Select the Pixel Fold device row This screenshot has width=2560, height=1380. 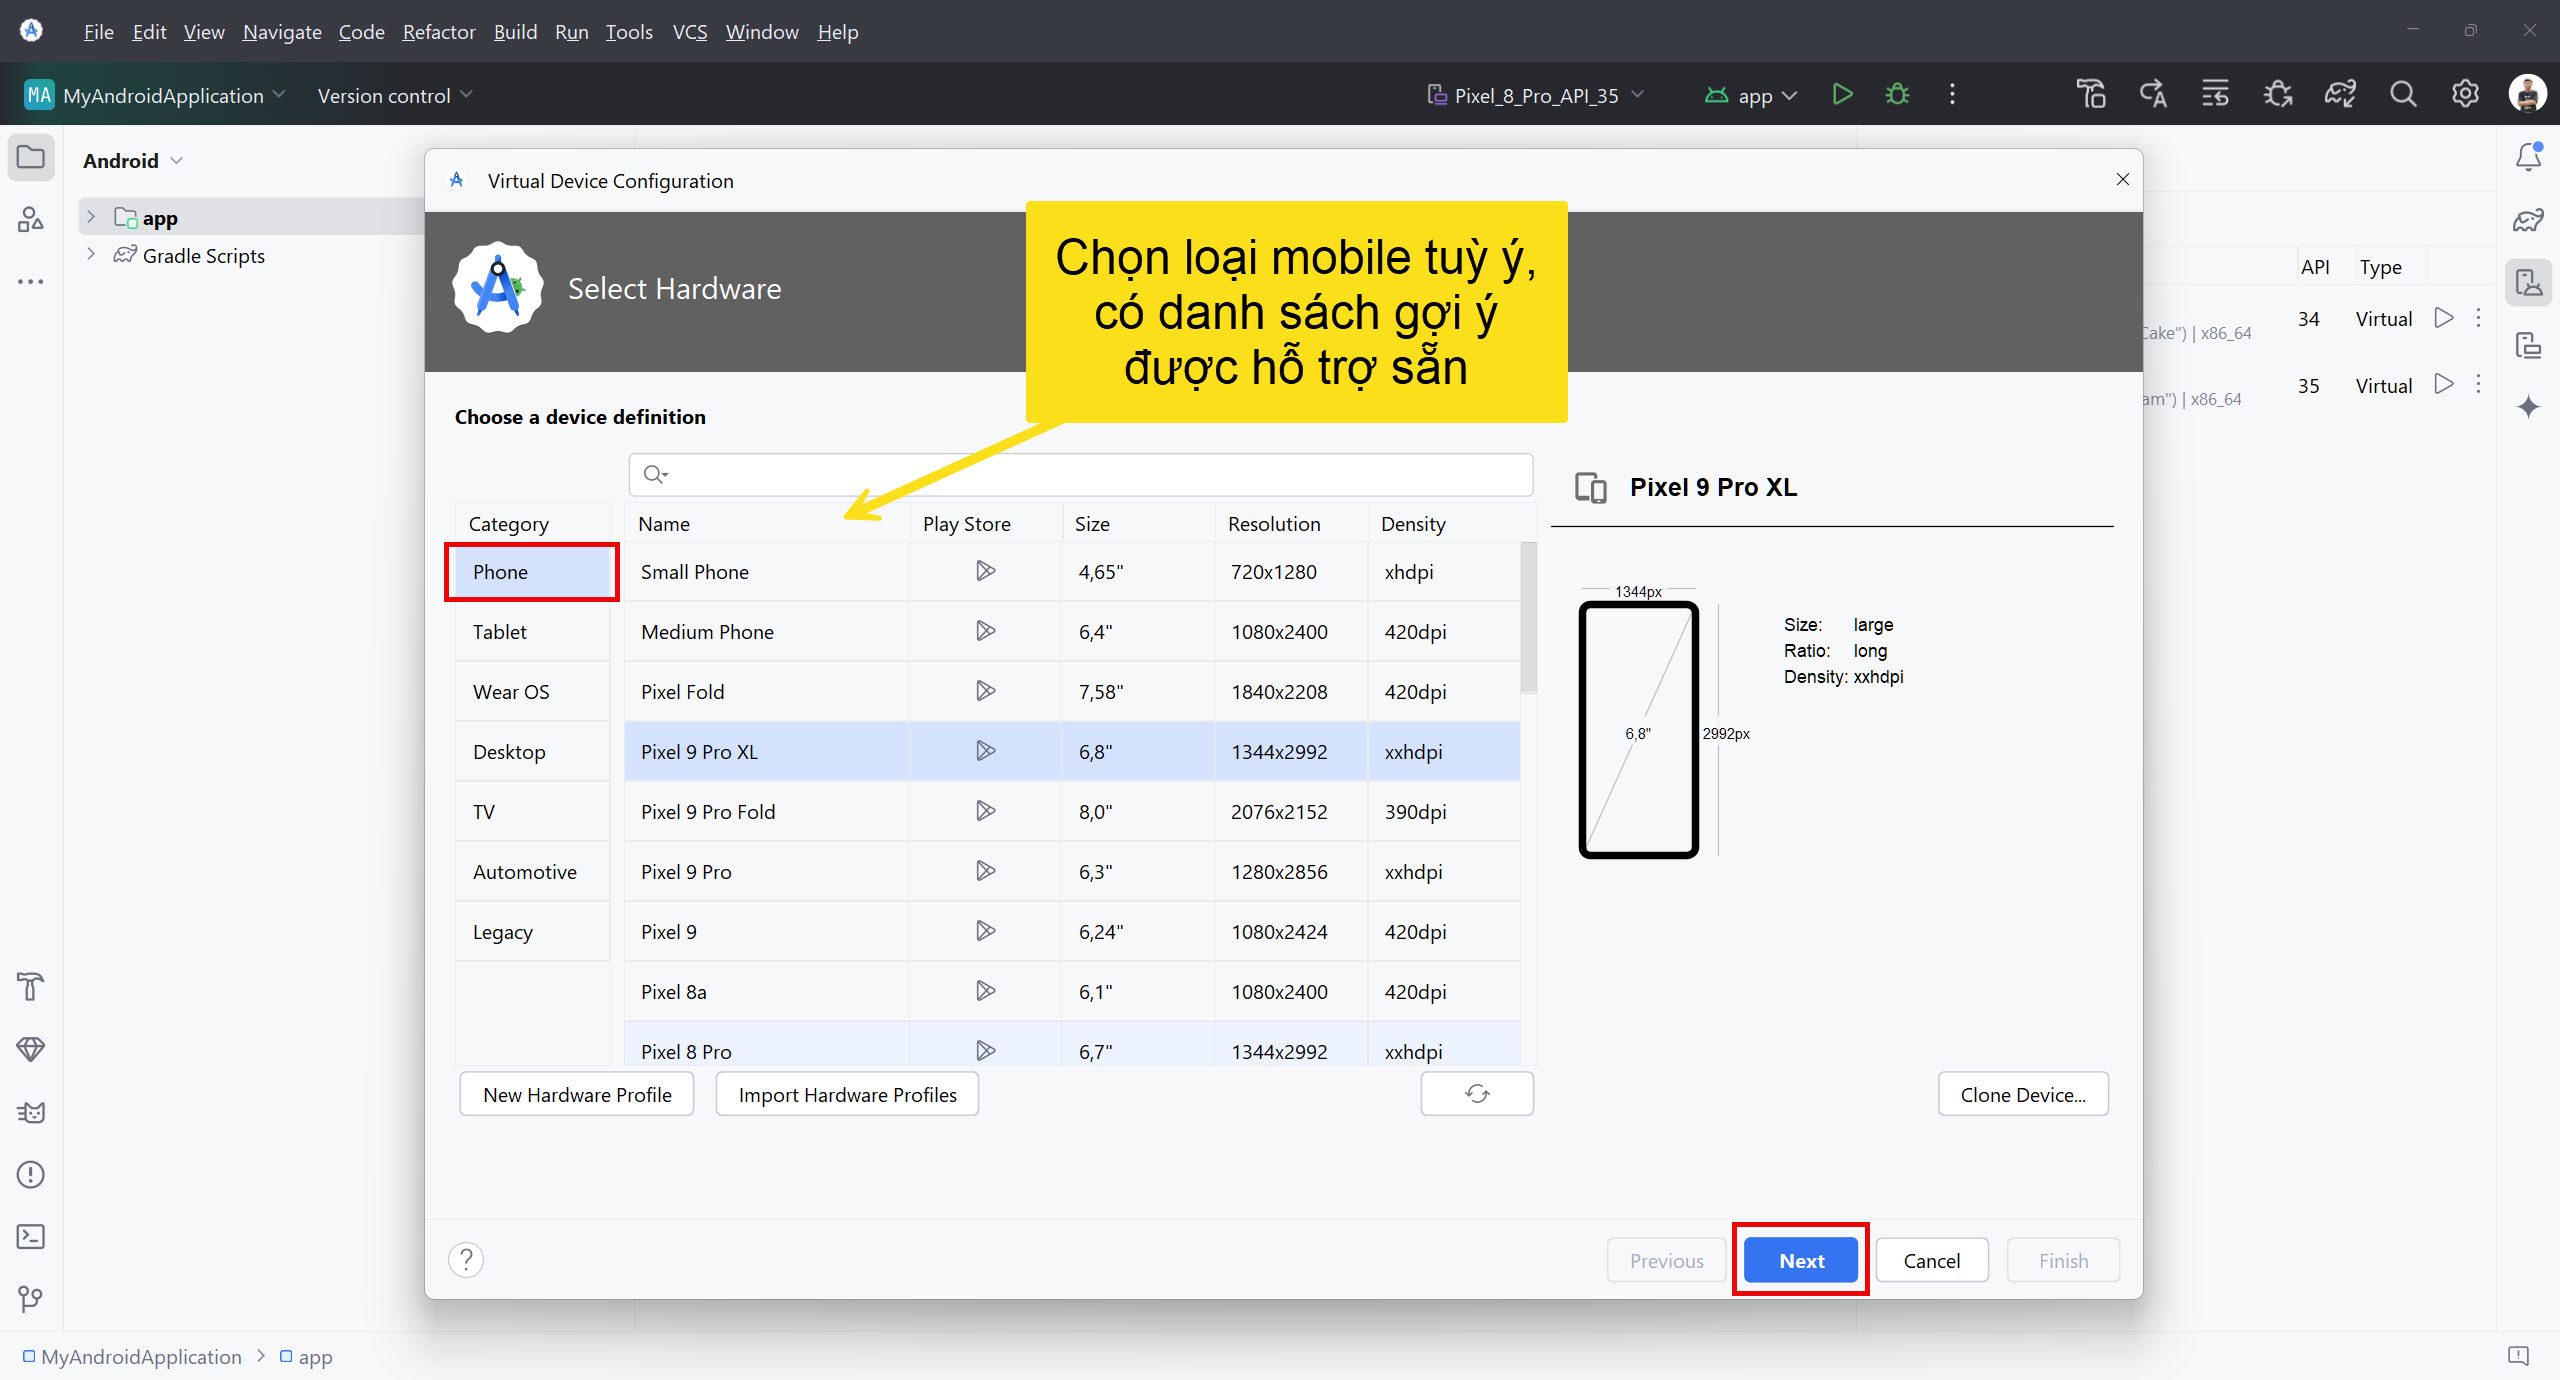tap(1072, 692)
